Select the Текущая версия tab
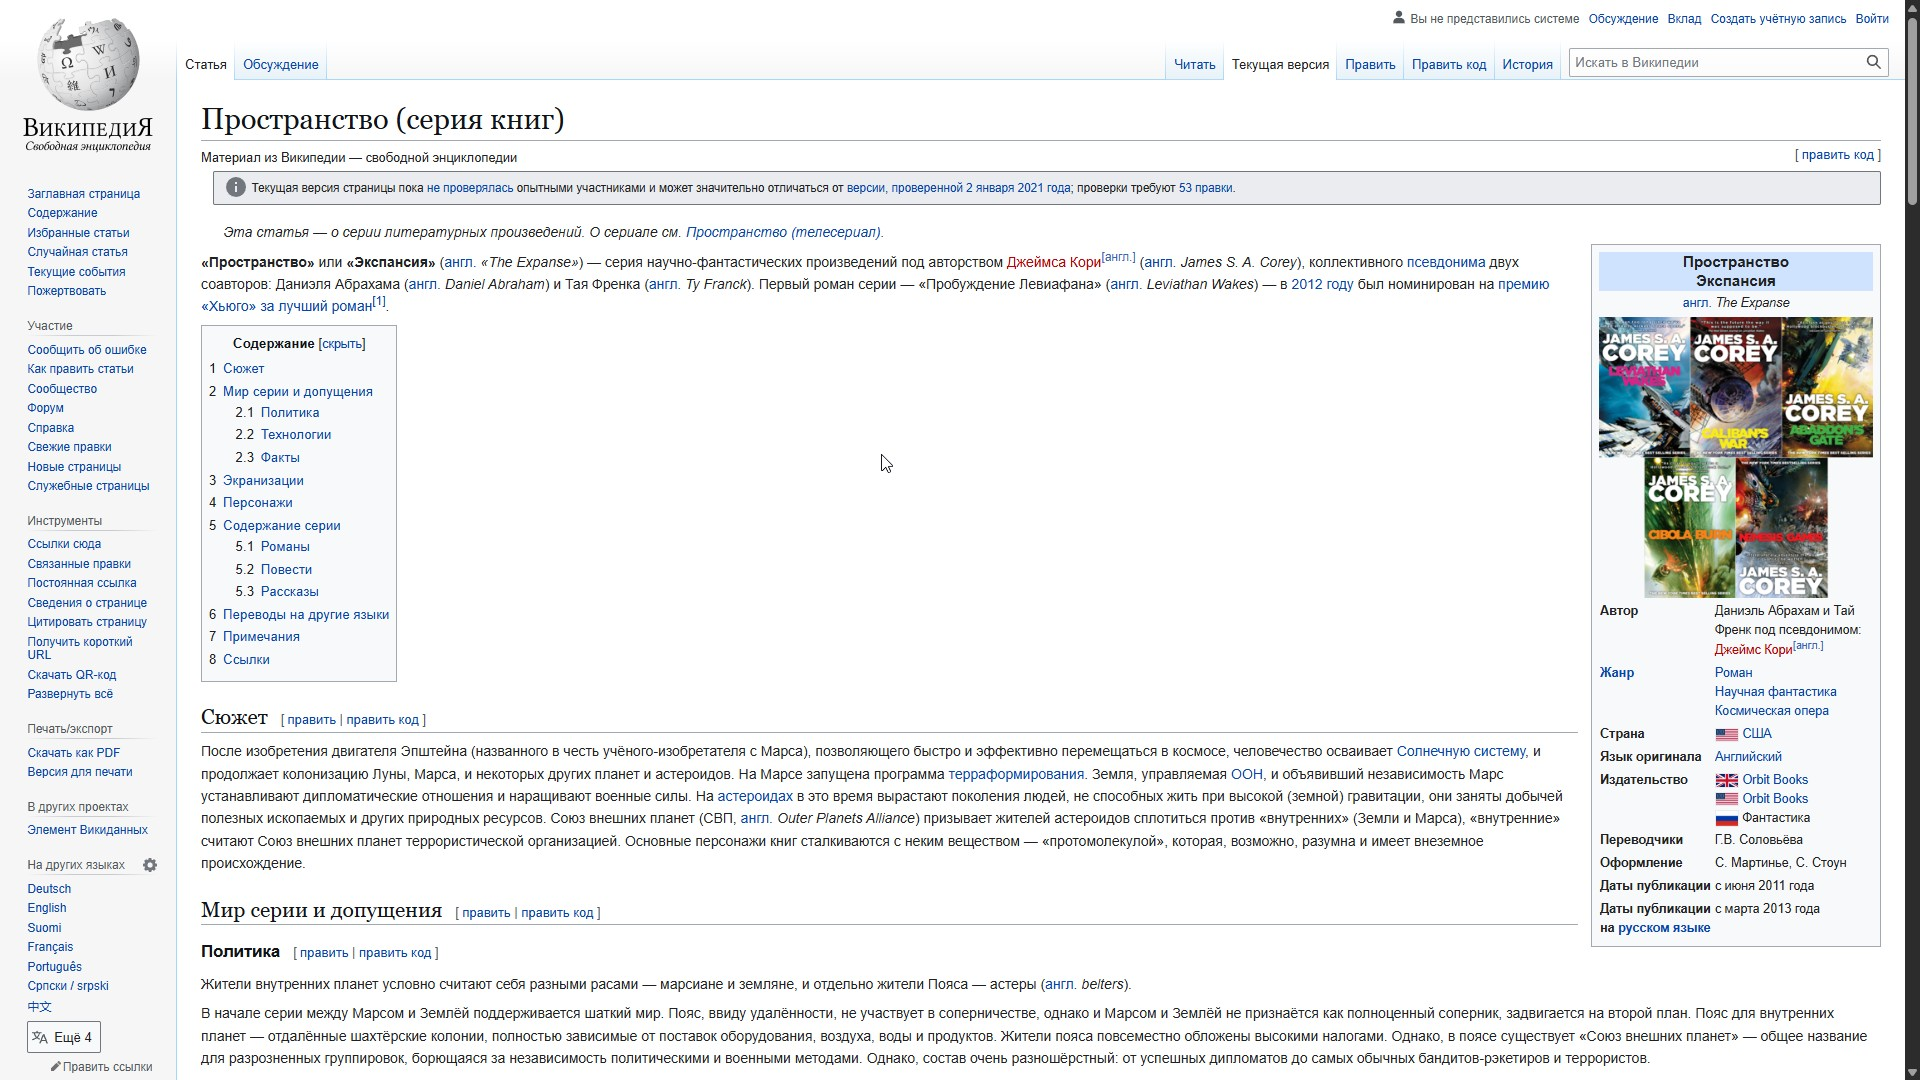The width and height of the screenshot is (1920, 1080). [x=1280, y=64]
